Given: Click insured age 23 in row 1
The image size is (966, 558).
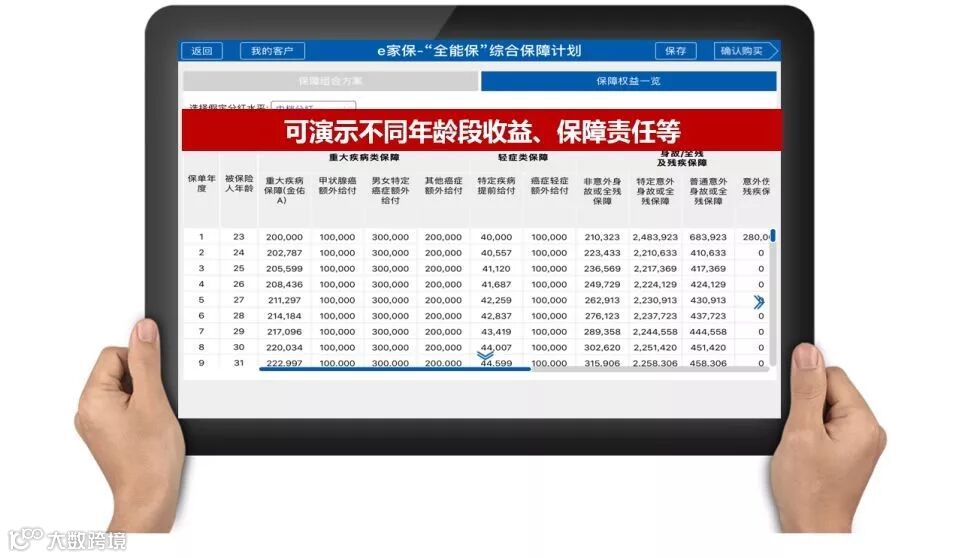Looking at the screenshot, I should coord(239,237).
